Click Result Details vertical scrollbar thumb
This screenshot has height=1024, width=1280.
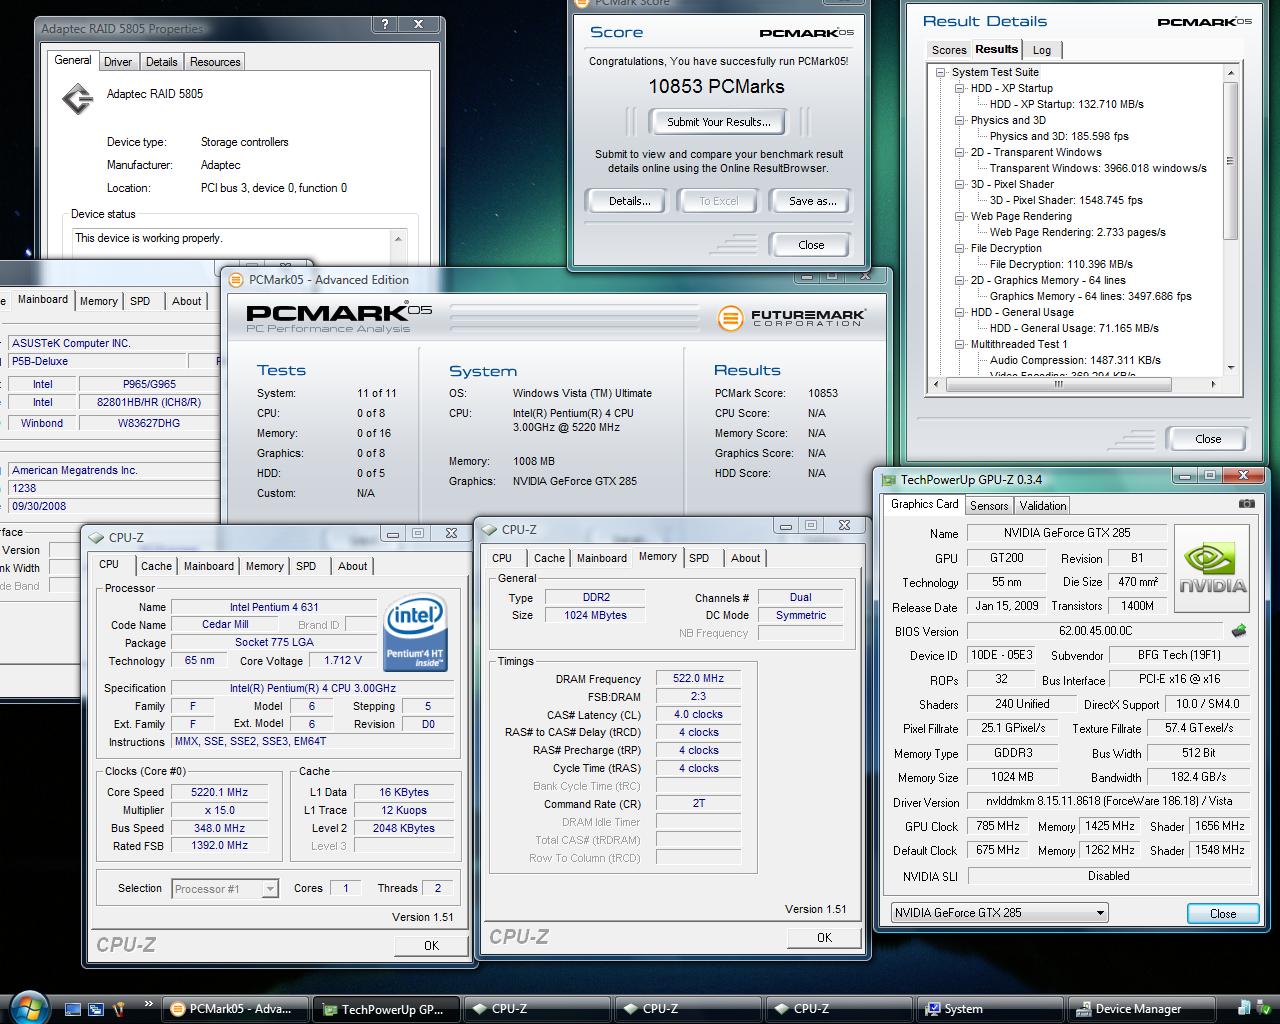(1230, 160)
